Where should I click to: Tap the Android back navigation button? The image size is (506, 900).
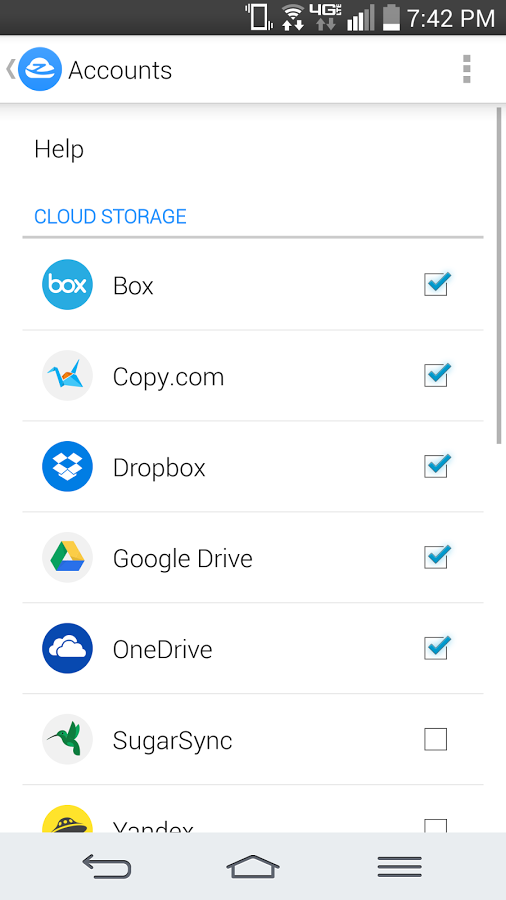pyautogui.click(x=107, y=866)
